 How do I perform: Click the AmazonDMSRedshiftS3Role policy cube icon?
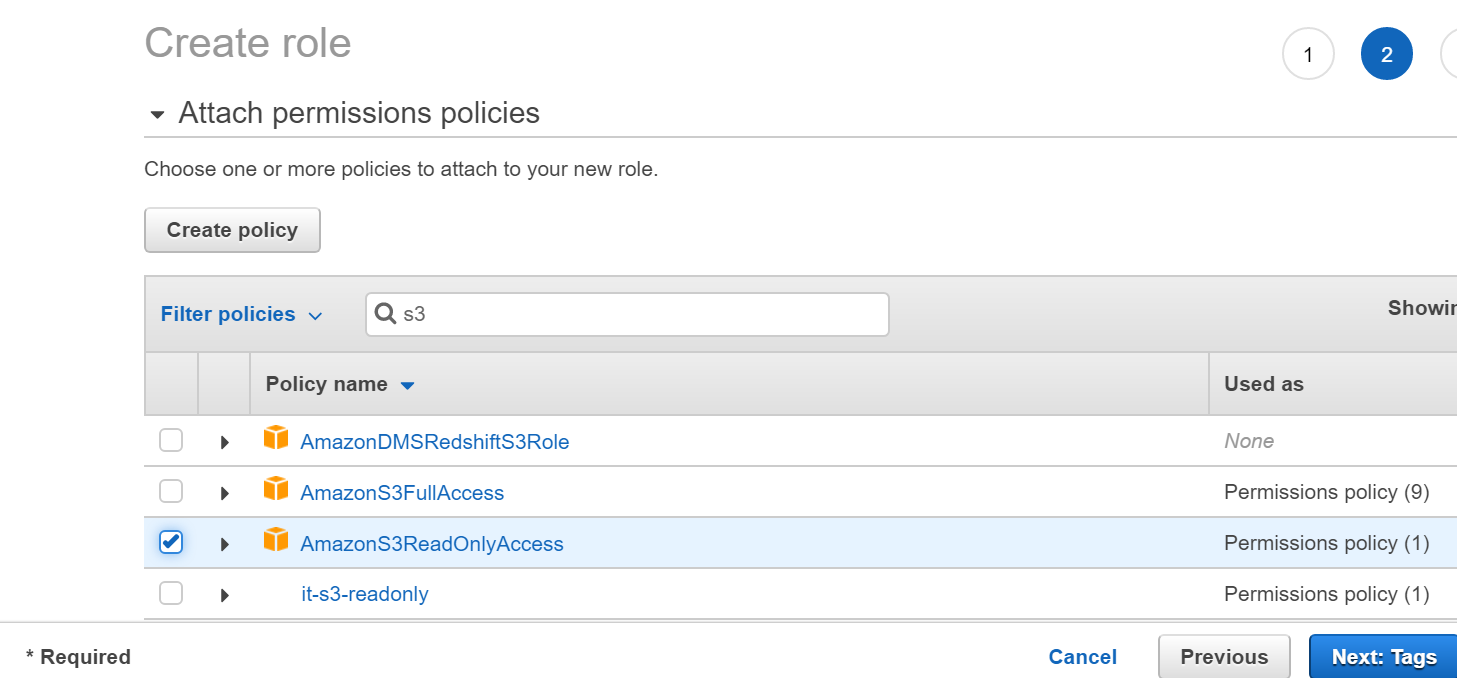275,438
